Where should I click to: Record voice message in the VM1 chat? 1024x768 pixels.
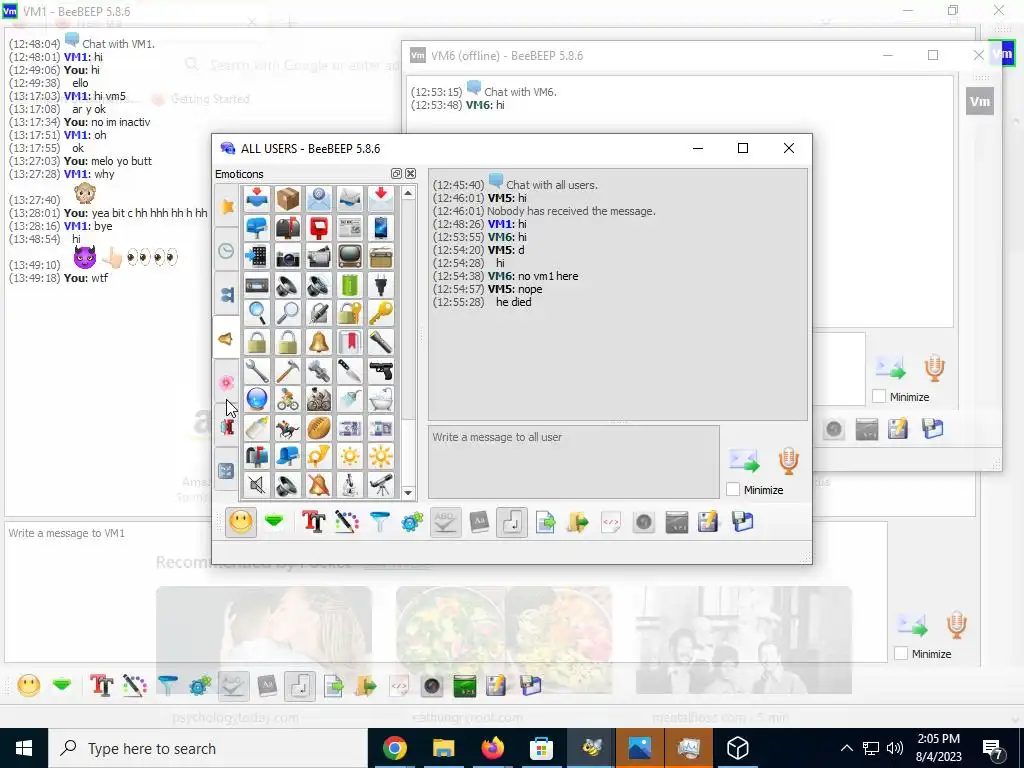[x=956, y=625]
